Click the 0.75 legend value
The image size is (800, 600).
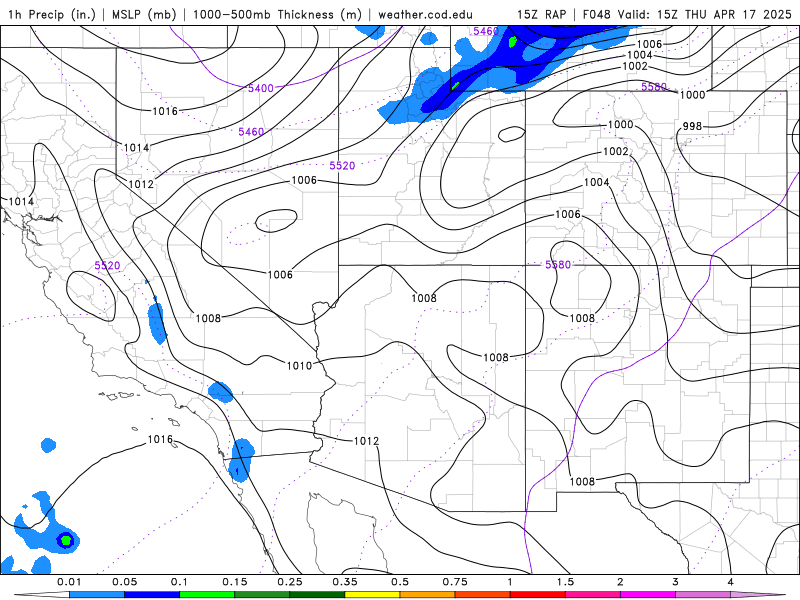[x=455, y=582]
